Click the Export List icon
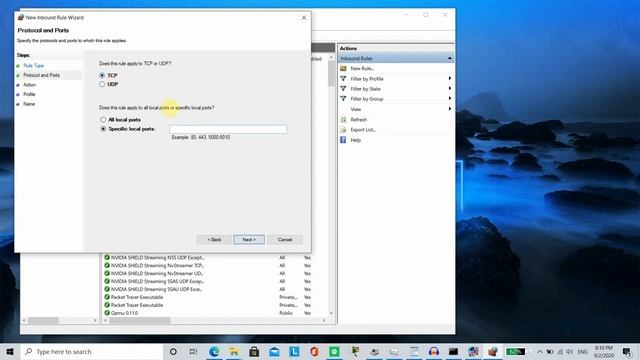This screenshot has width=640, height=360. (x=343, y=130)
